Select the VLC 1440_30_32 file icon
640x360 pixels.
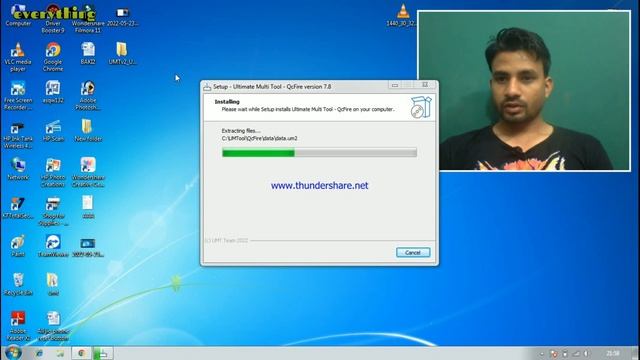click(x=402, y=16)
